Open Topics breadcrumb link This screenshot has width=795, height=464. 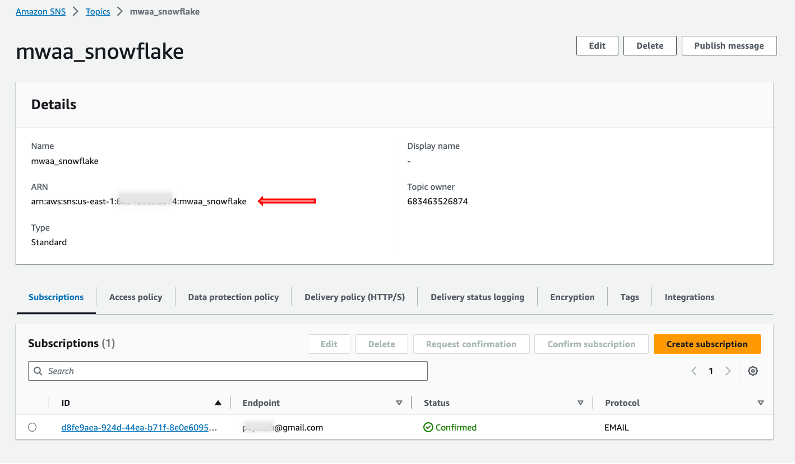(98, 12)
